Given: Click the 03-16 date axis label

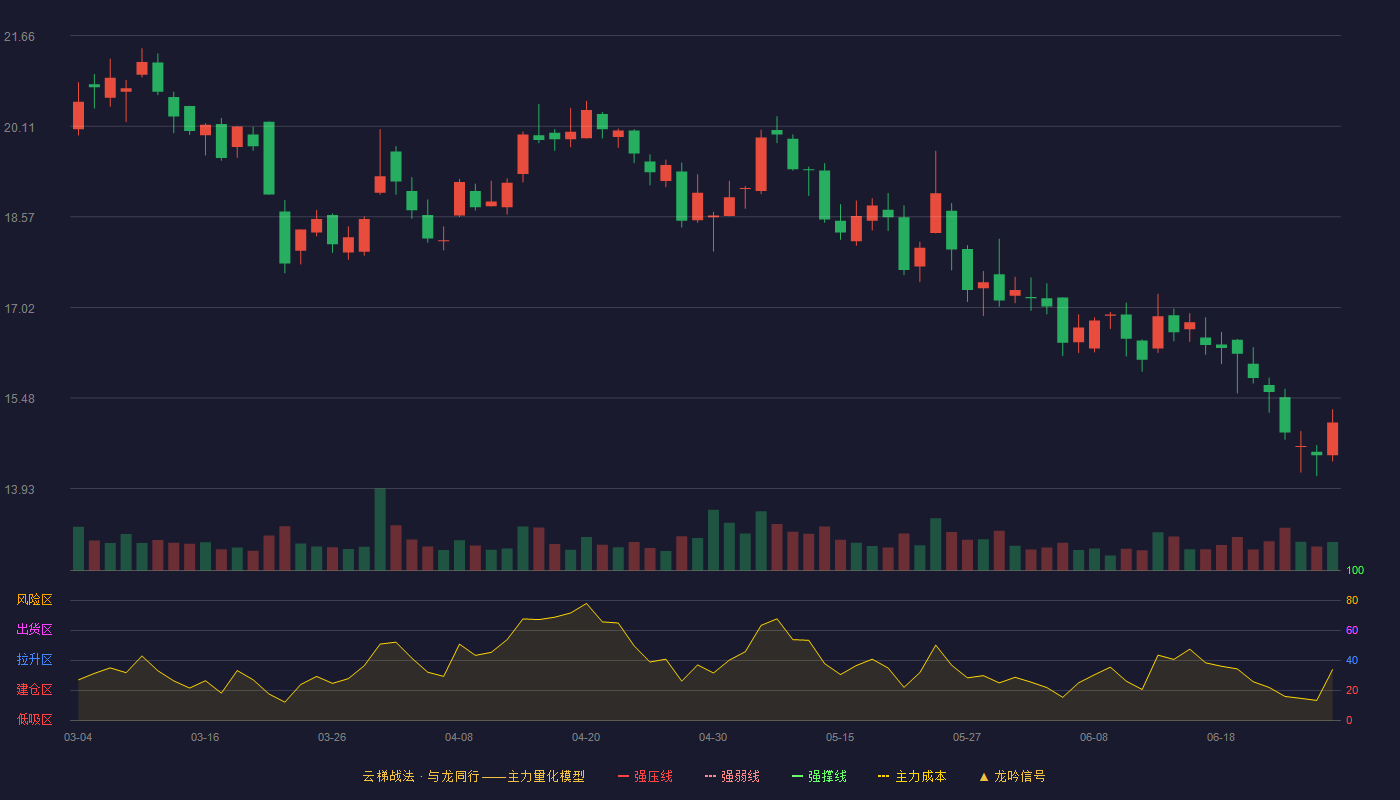Looking at the screenshot, I should [x=205, y=737].
